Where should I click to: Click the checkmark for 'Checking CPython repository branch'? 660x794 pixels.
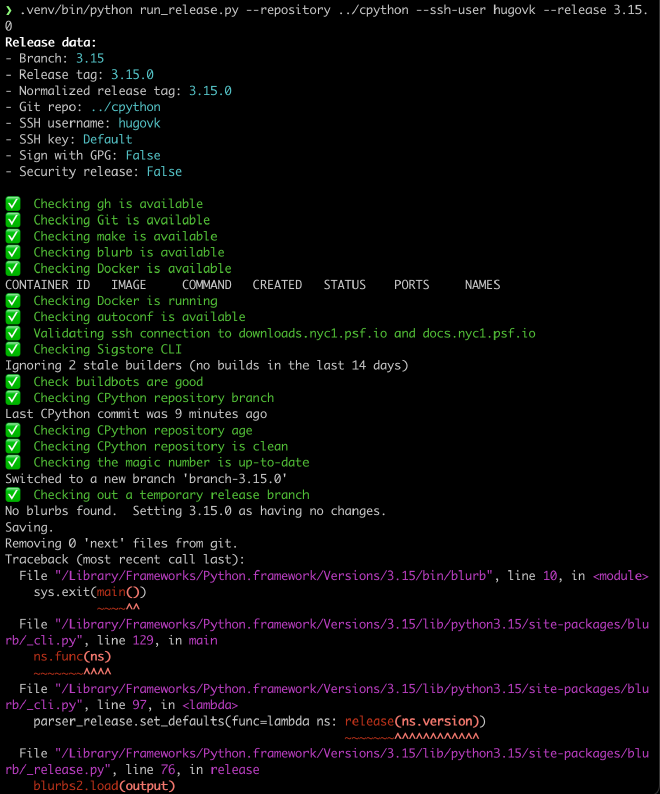pos(13,398)
